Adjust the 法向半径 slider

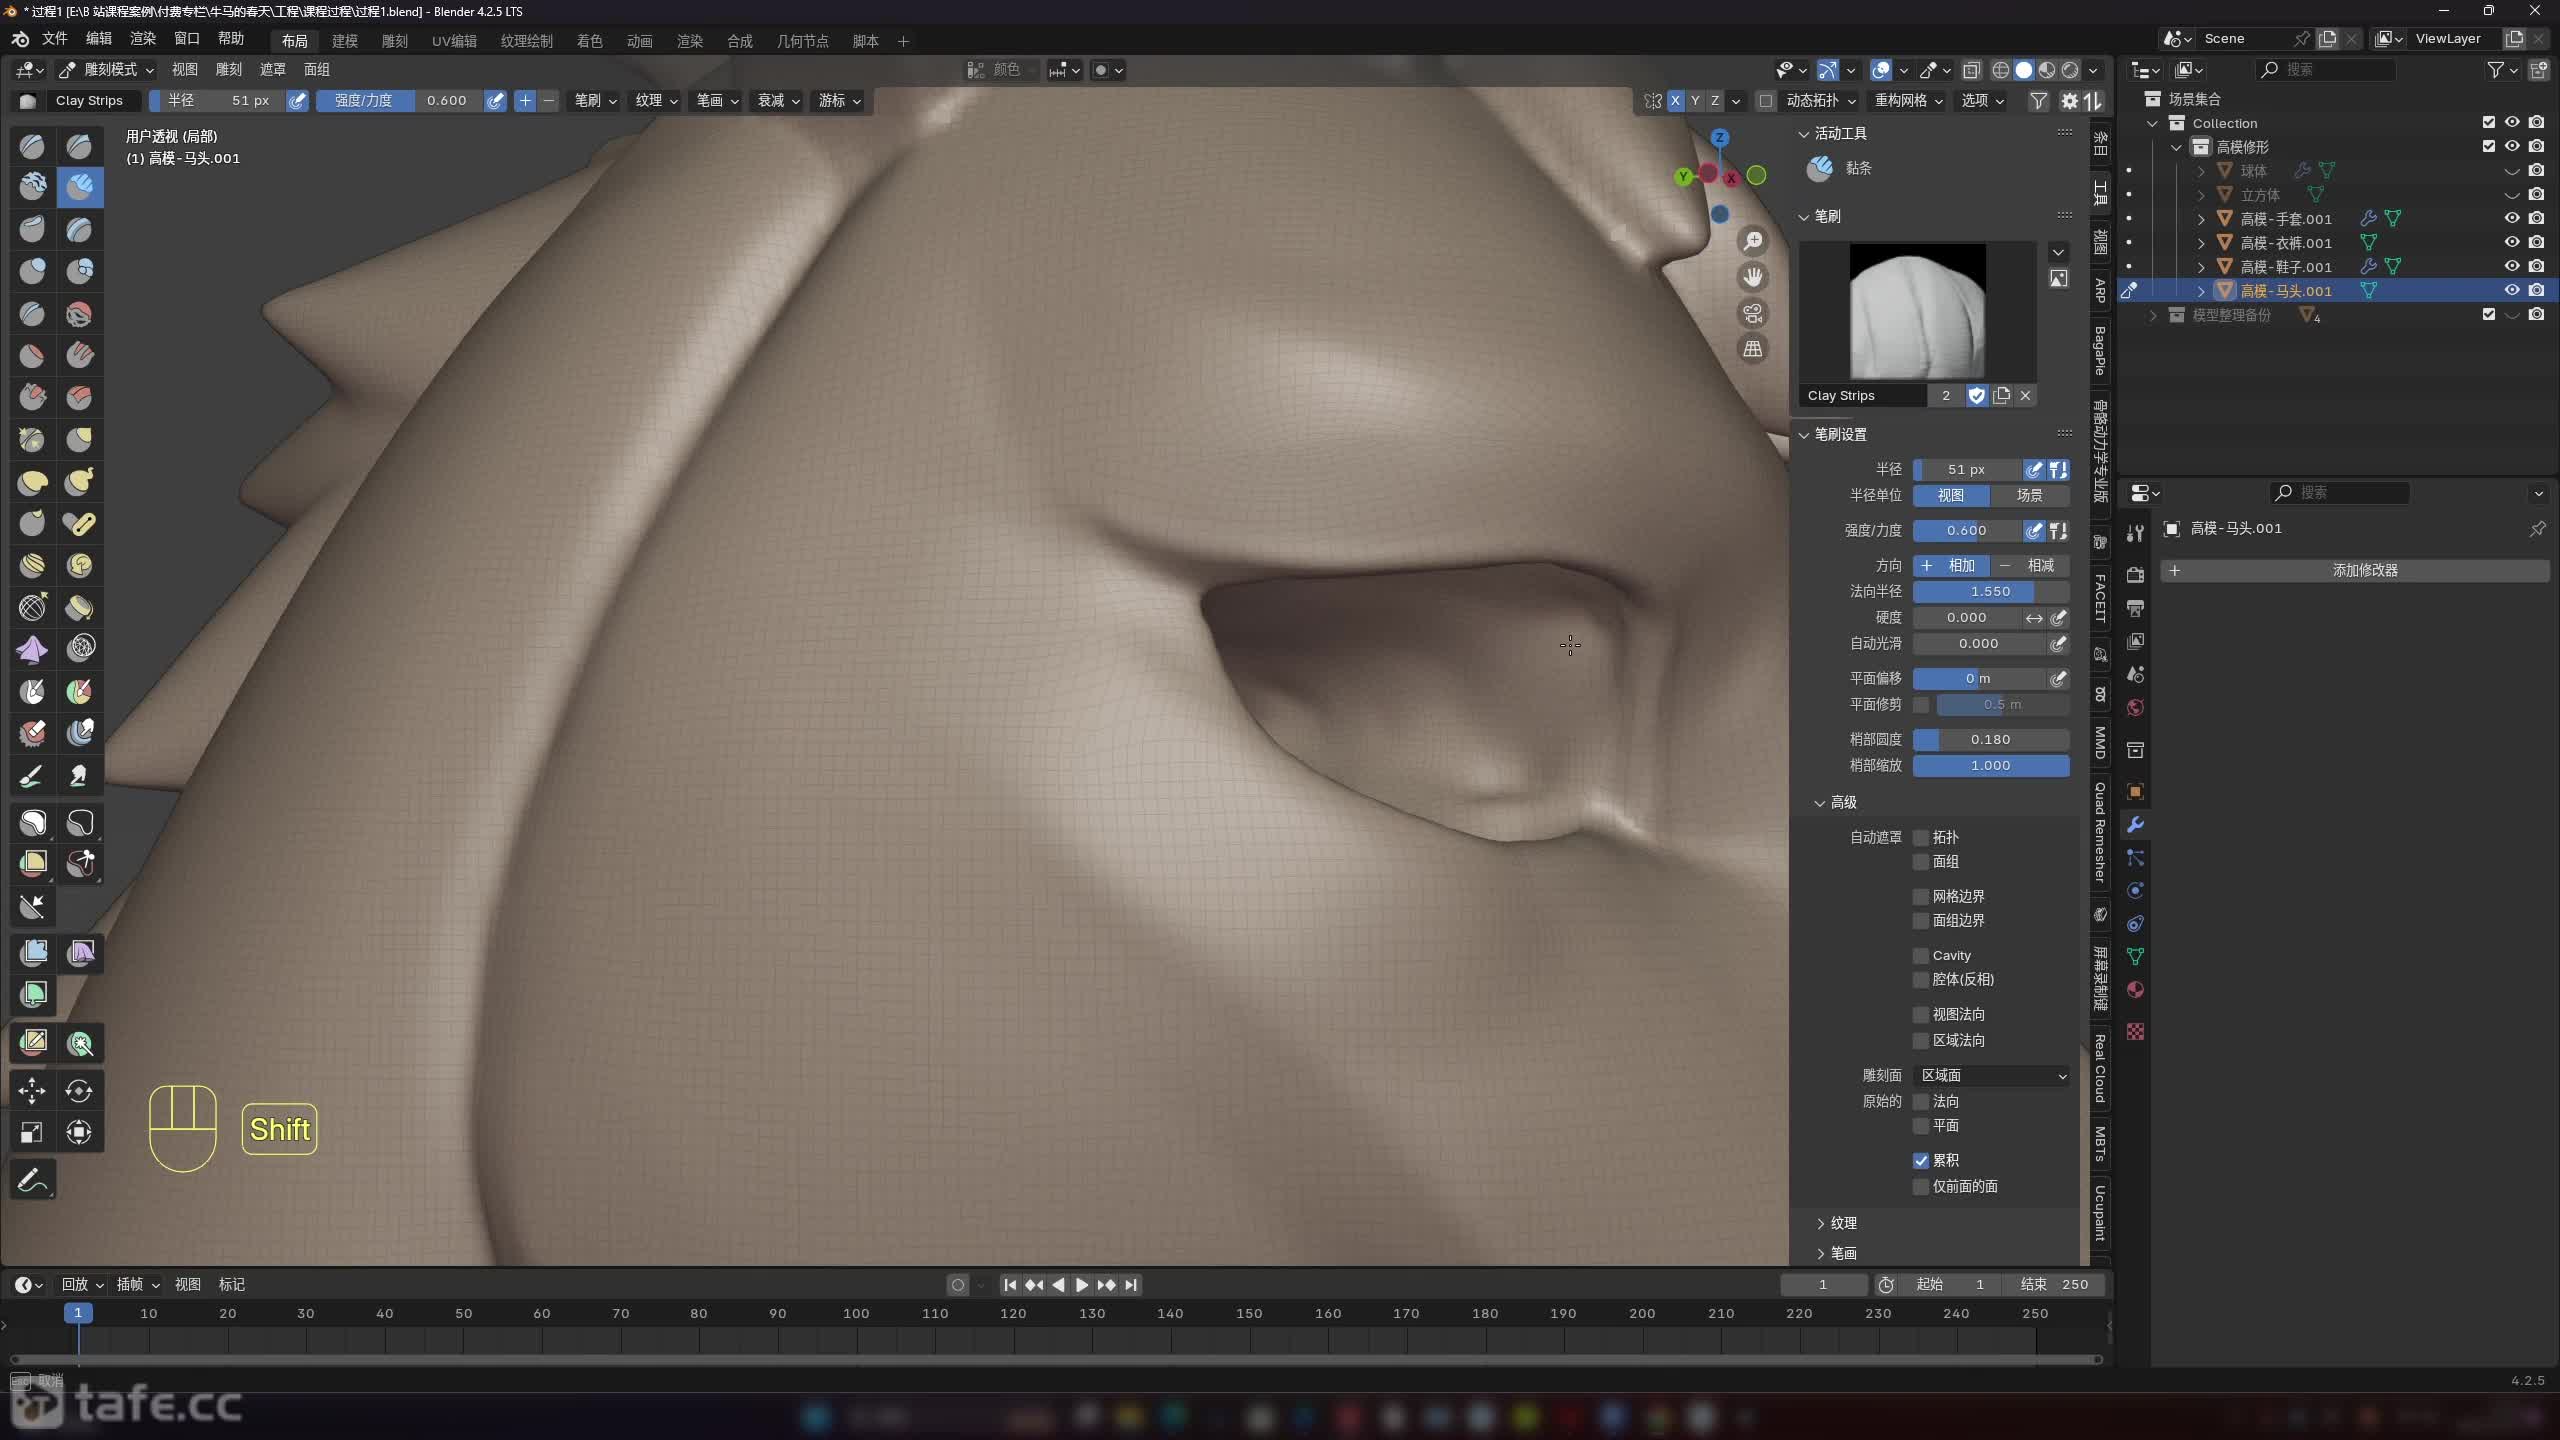click(1990, 591)
